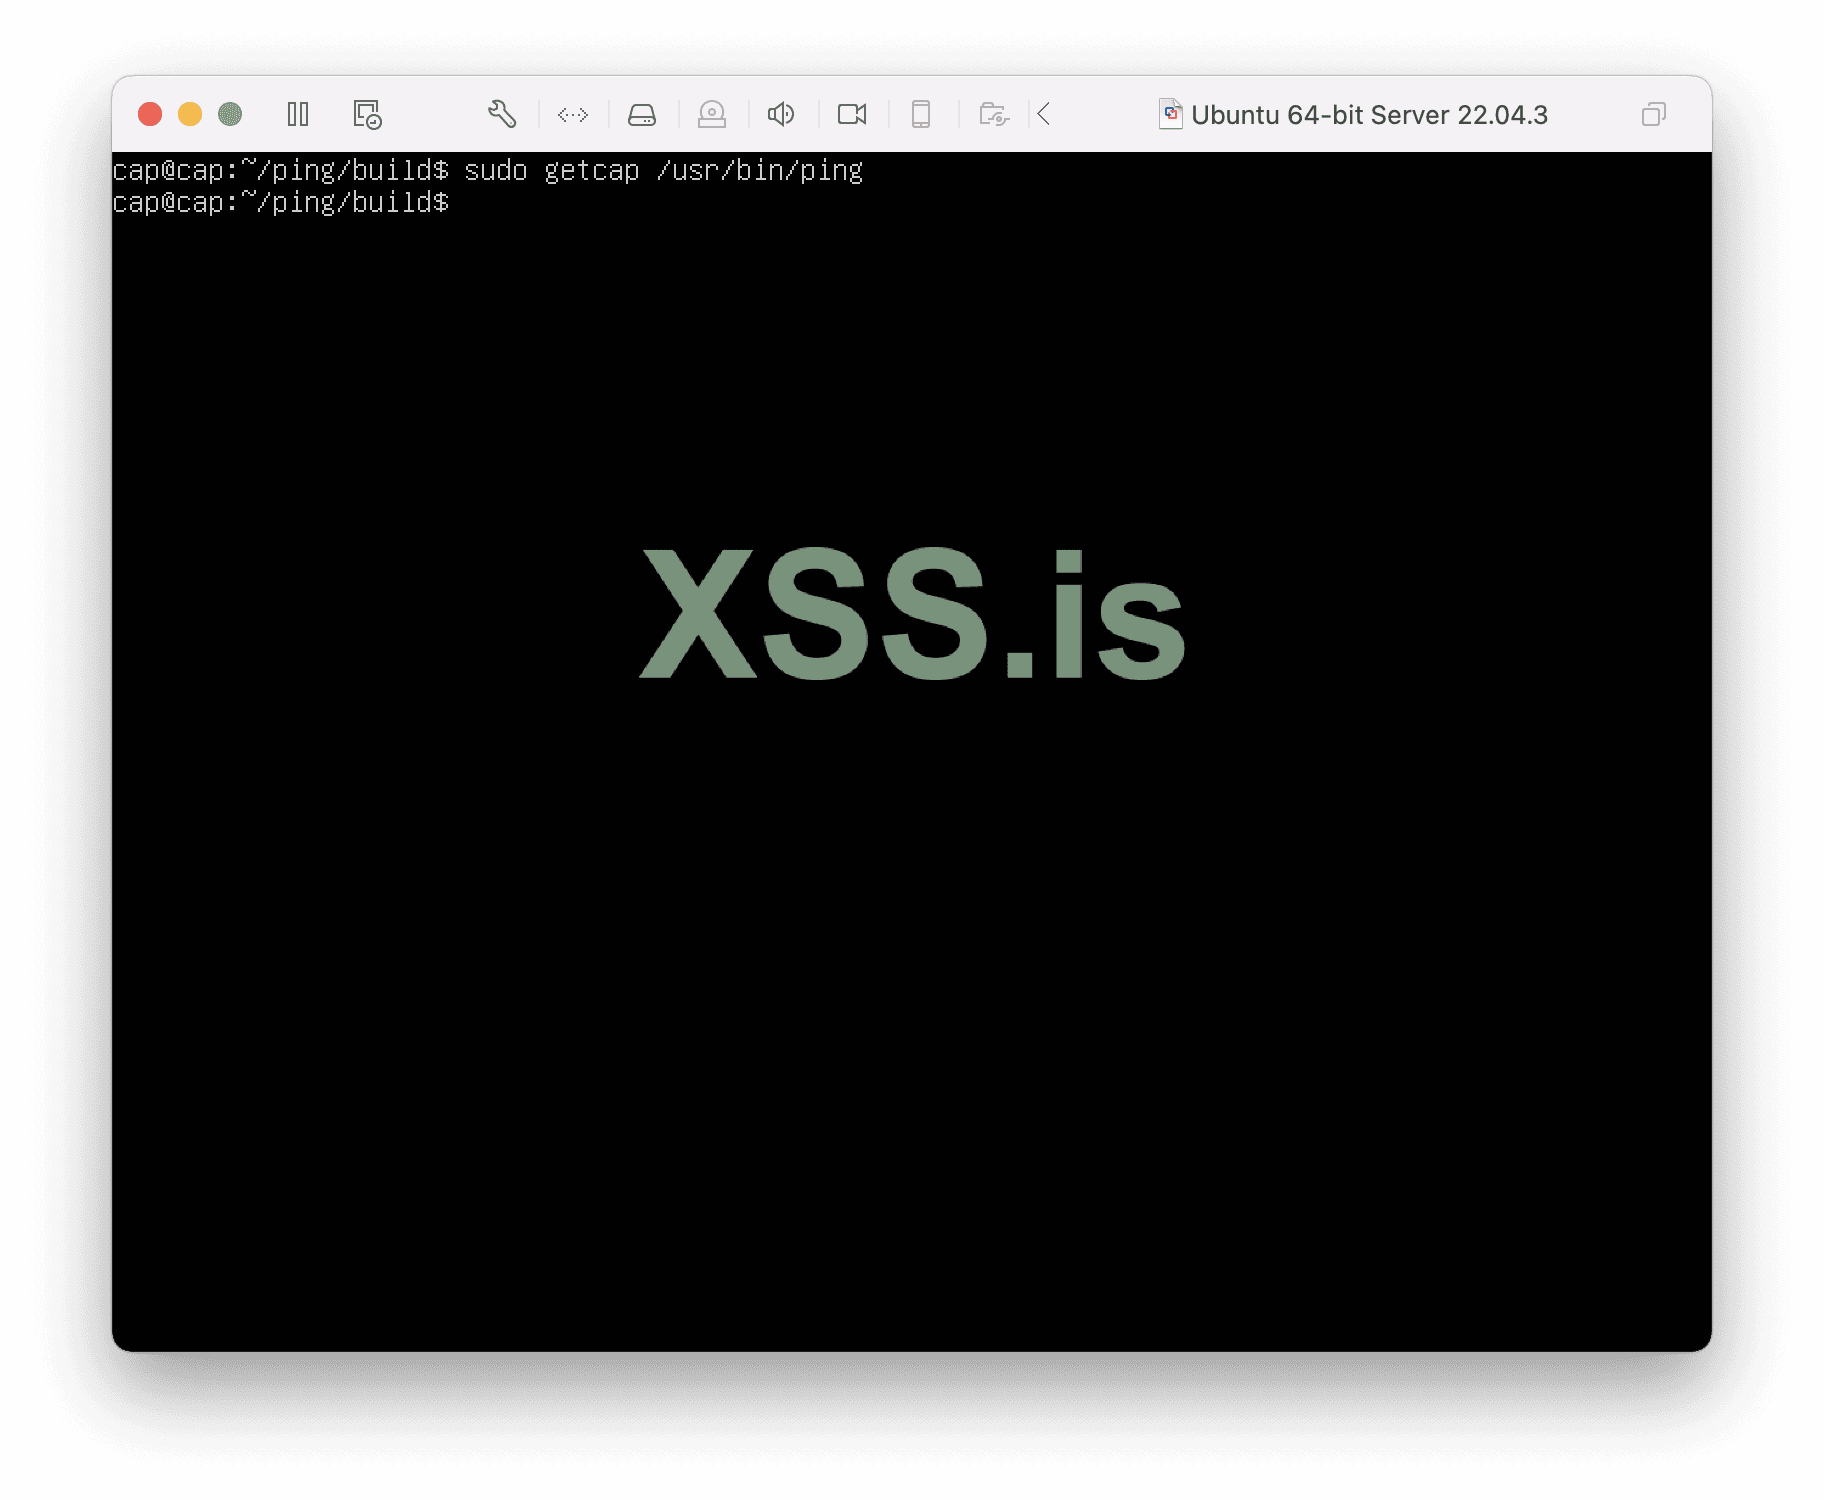1824x1500 pixels.
Task: Click the Ubuntu VM document icon
Action: click(x=1170, y=114)
